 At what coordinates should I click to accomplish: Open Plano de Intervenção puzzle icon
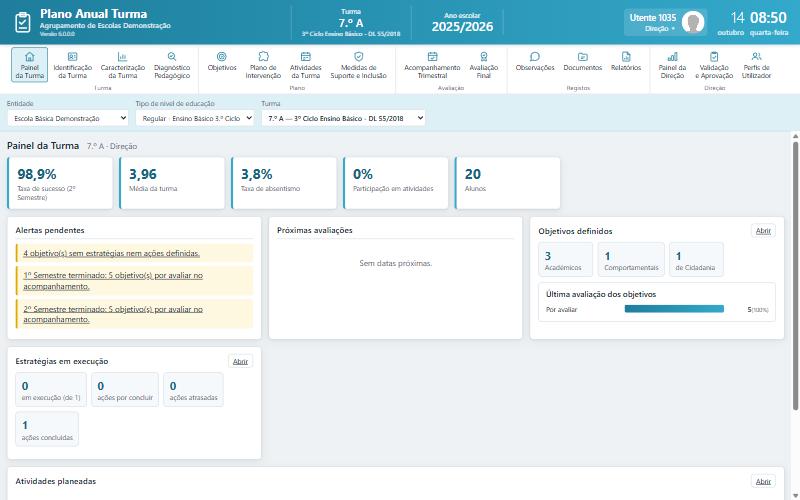click(263, 56)
